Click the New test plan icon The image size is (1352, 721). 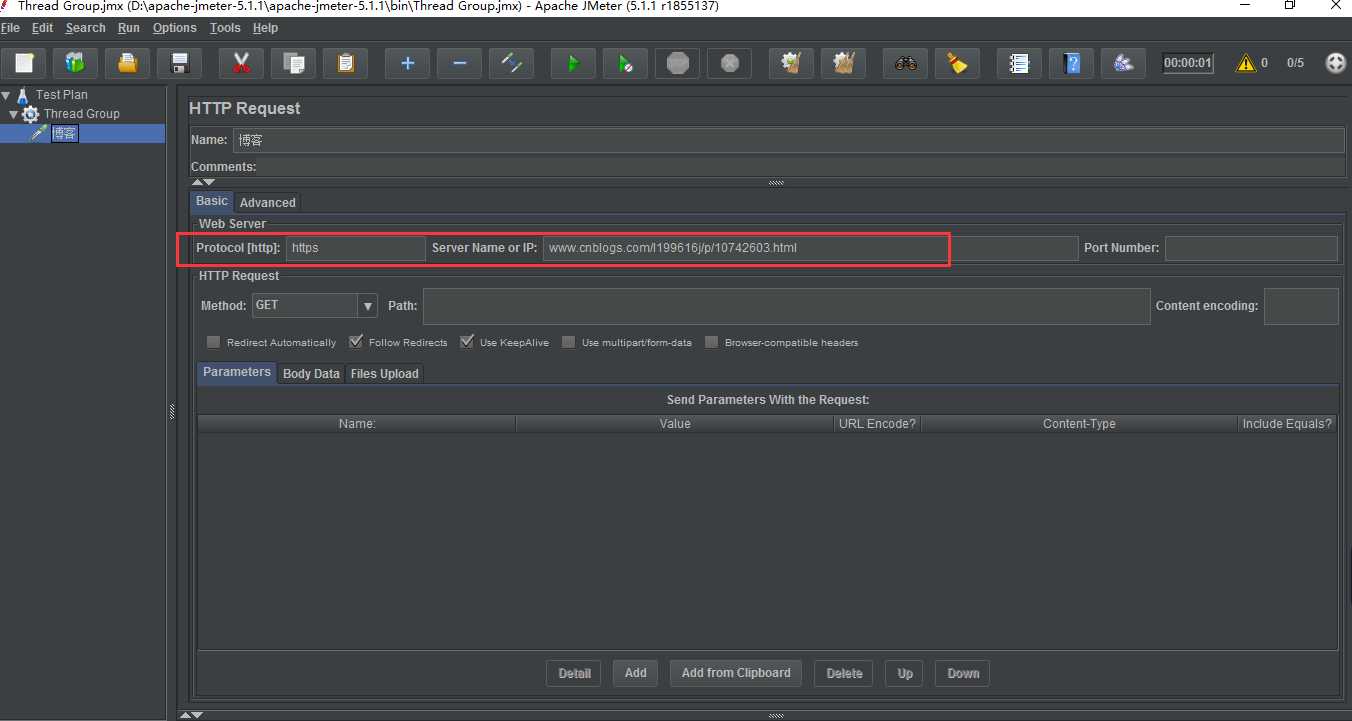pyautogui.click(x=23, y=64)
